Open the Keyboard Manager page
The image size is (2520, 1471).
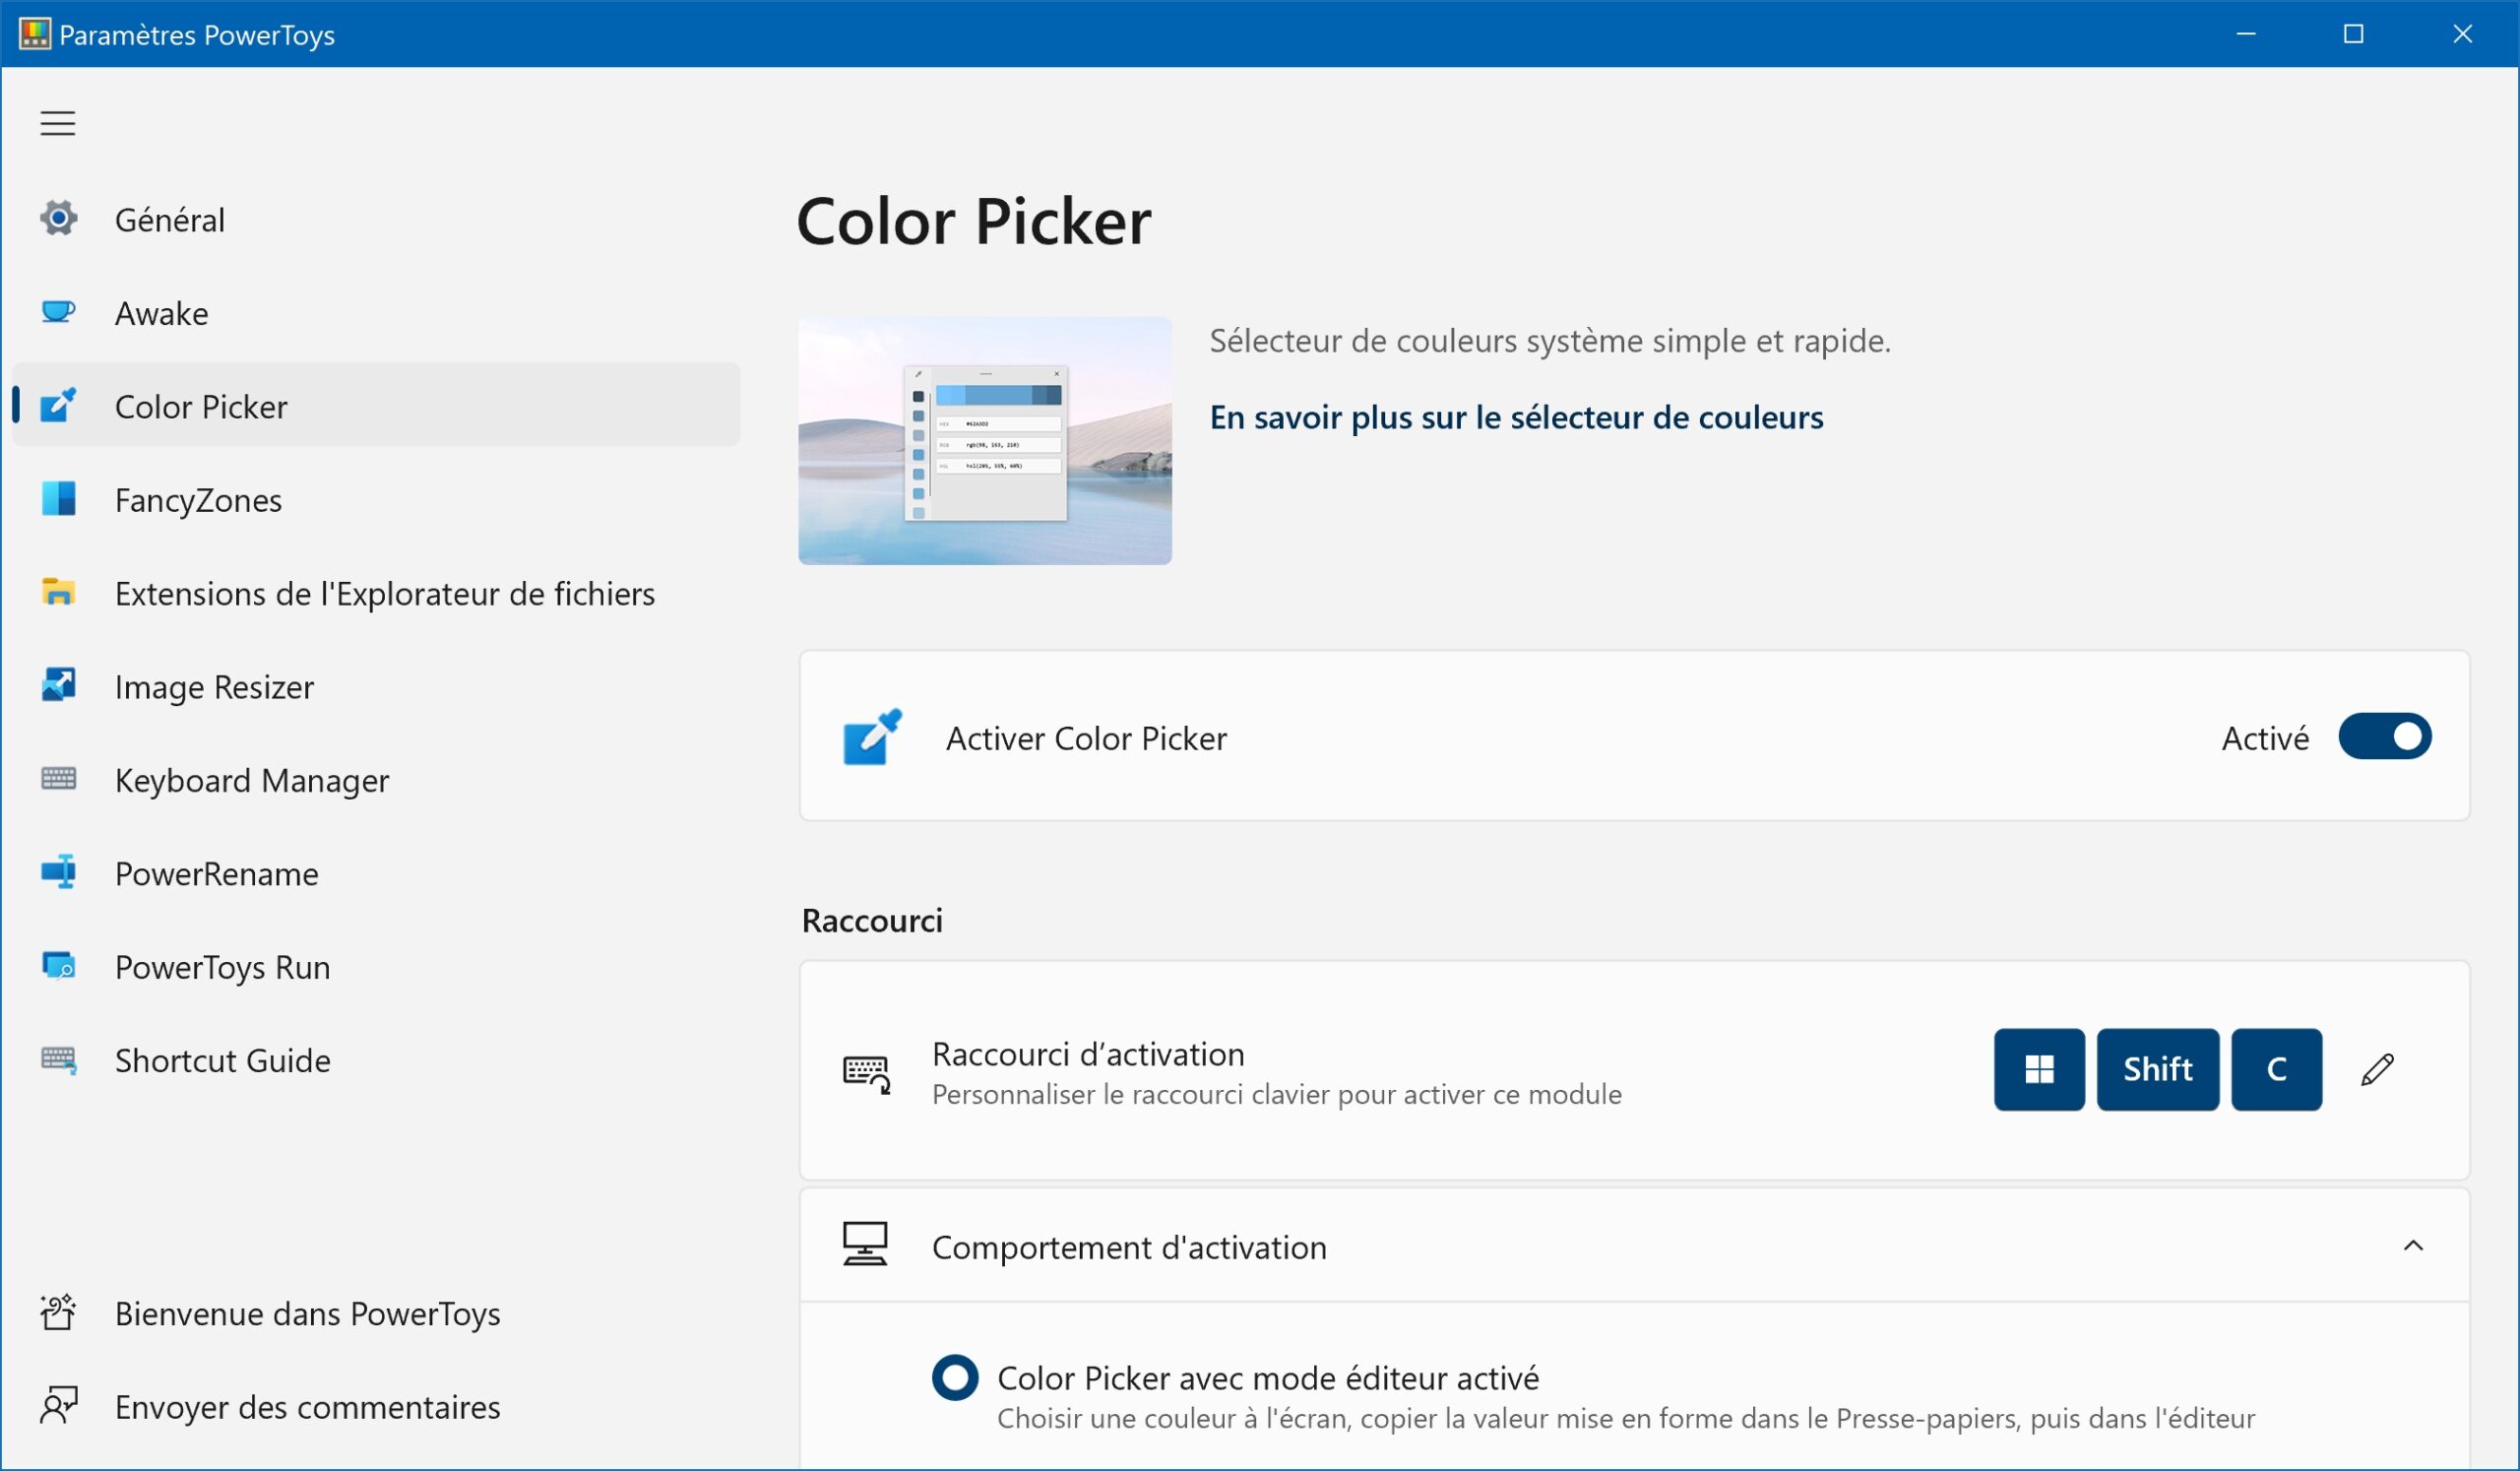(x=376, y=779)
